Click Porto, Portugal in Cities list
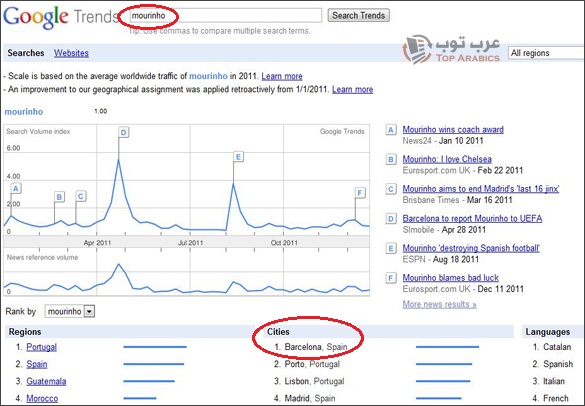 click(x=312, y=364)
